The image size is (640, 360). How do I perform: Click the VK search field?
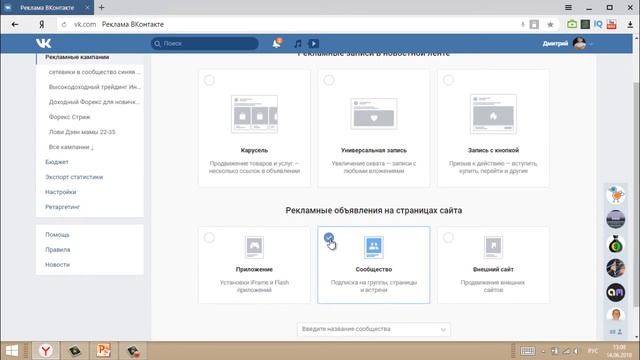coord(204,43)
